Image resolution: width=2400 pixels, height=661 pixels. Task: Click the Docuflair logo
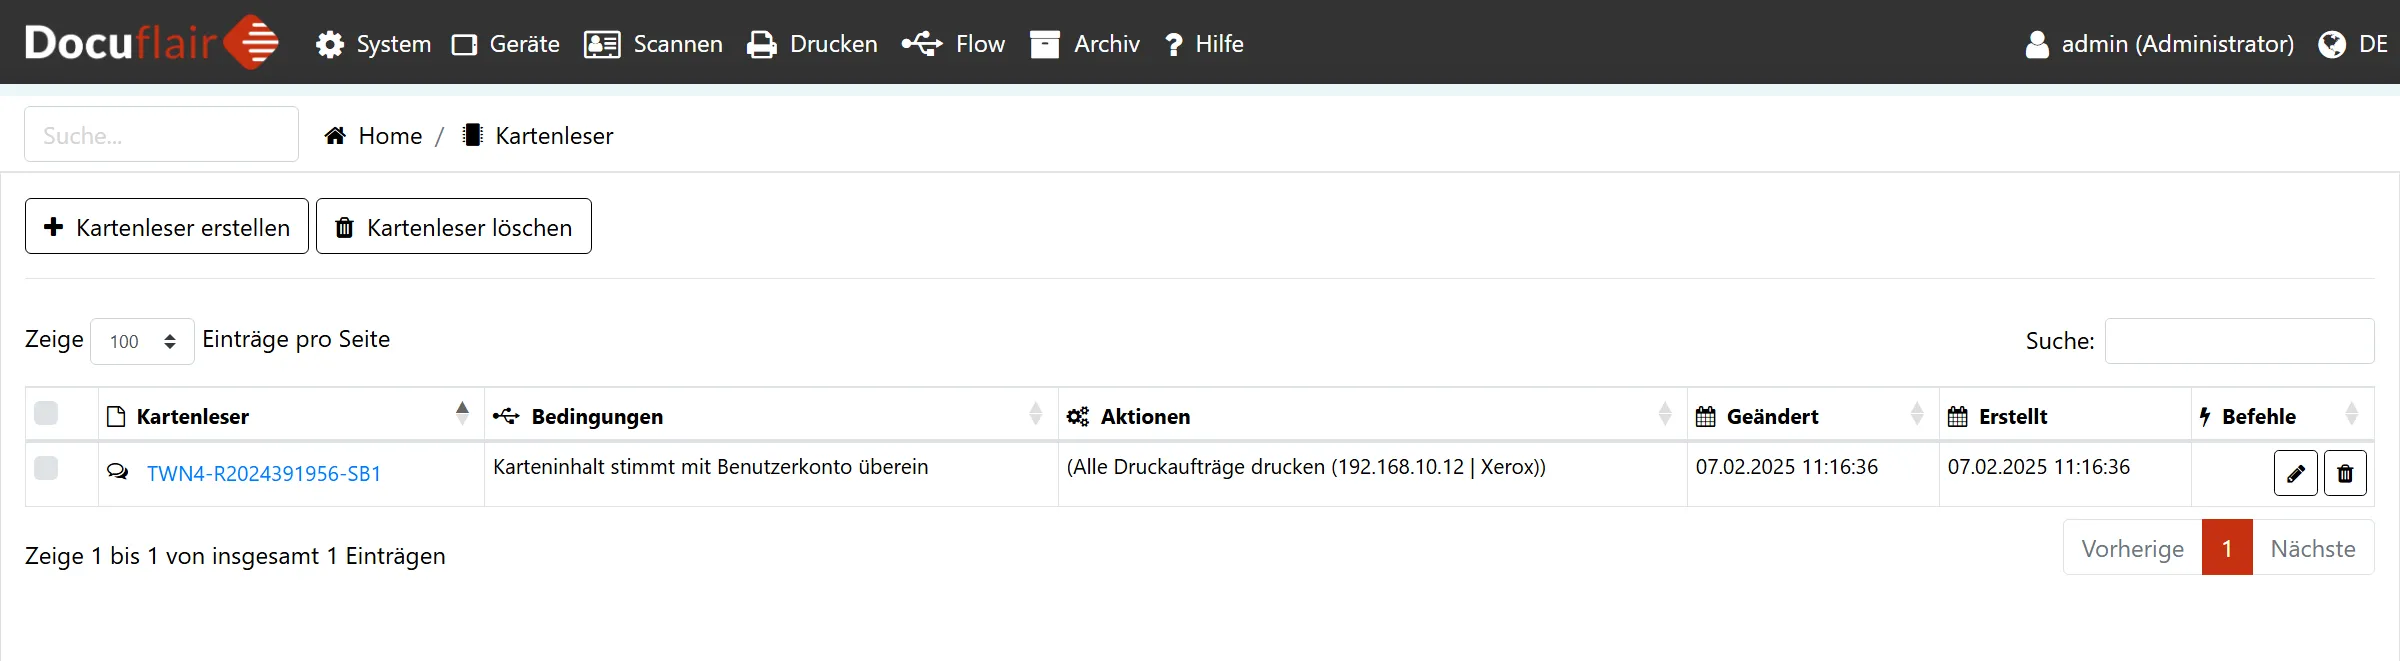151,43
